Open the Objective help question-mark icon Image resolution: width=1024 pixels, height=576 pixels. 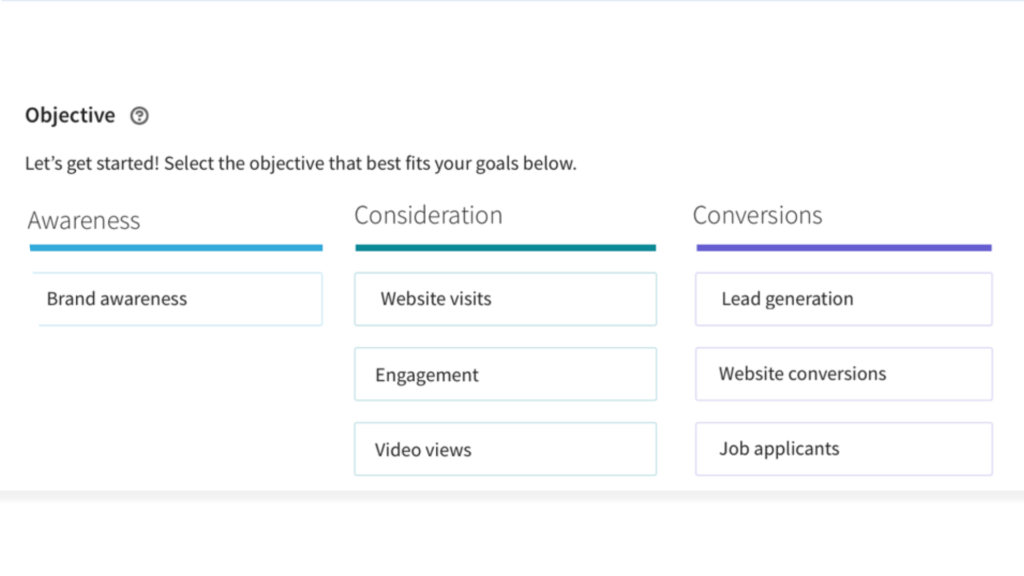coord(139,116)
